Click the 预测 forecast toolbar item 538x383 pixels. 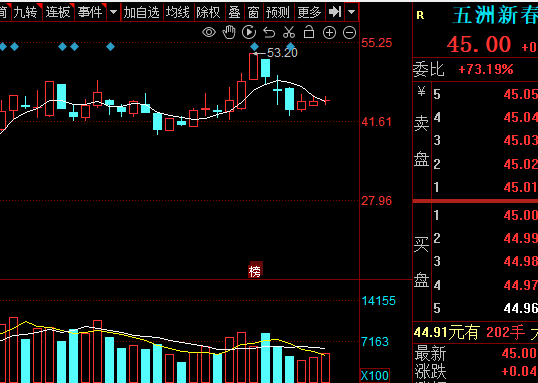[278, 13]
